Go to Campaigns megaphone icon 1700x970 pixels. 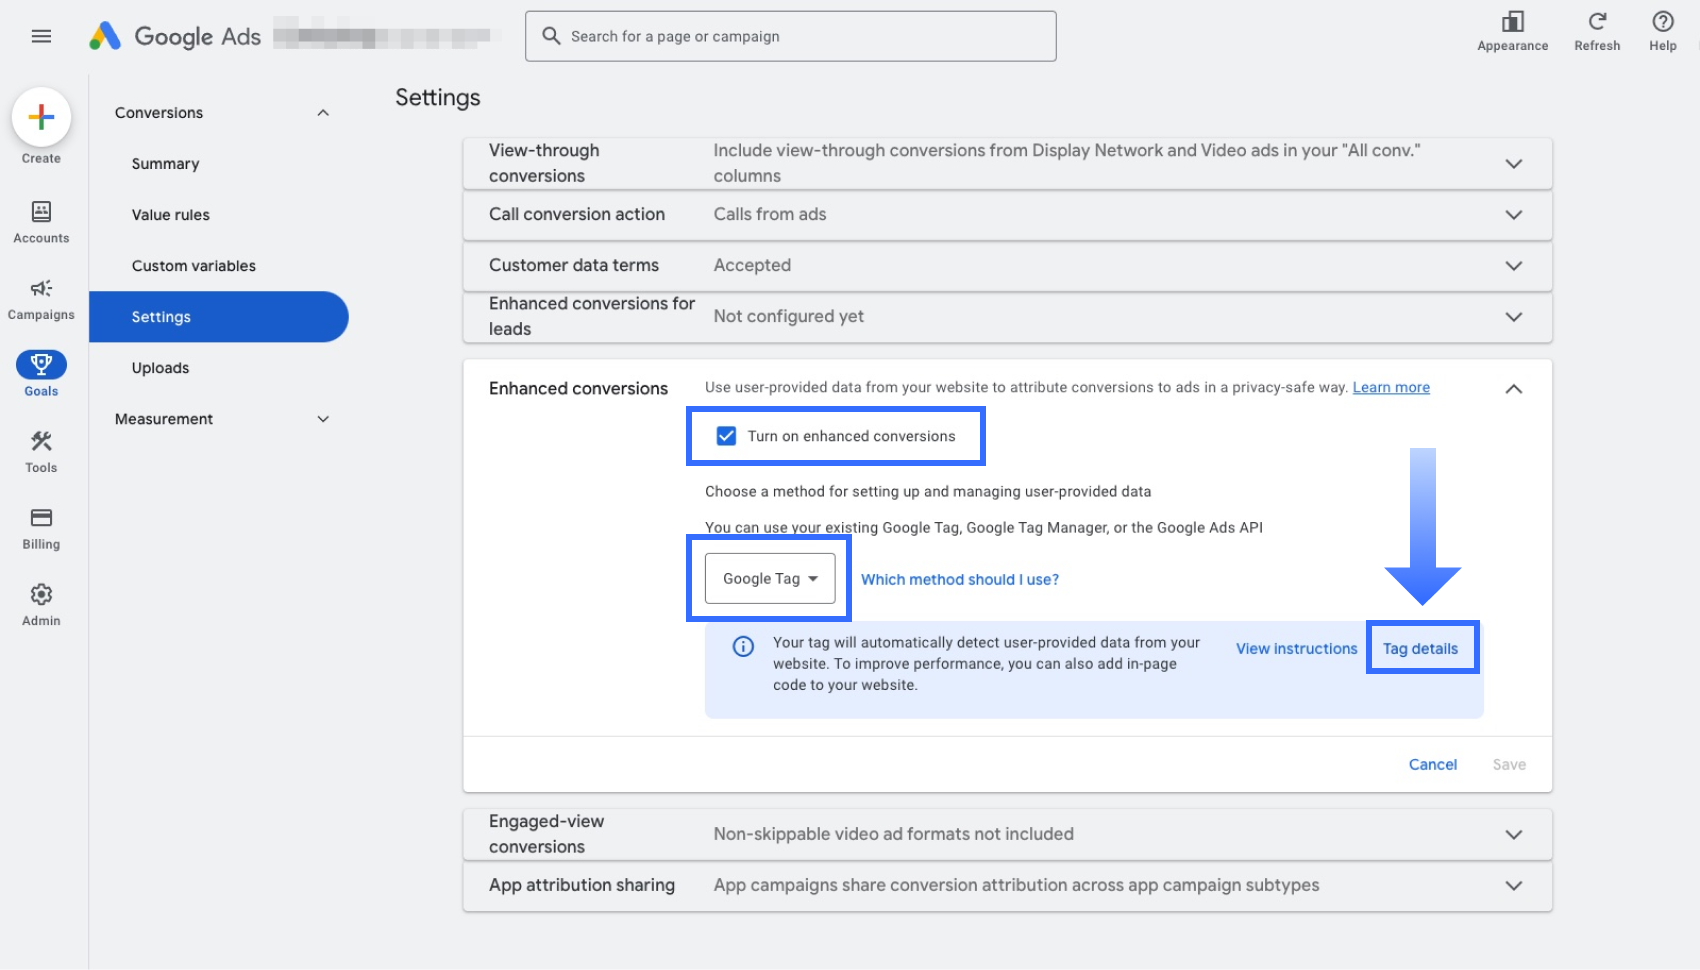click(x=41, y=289)
